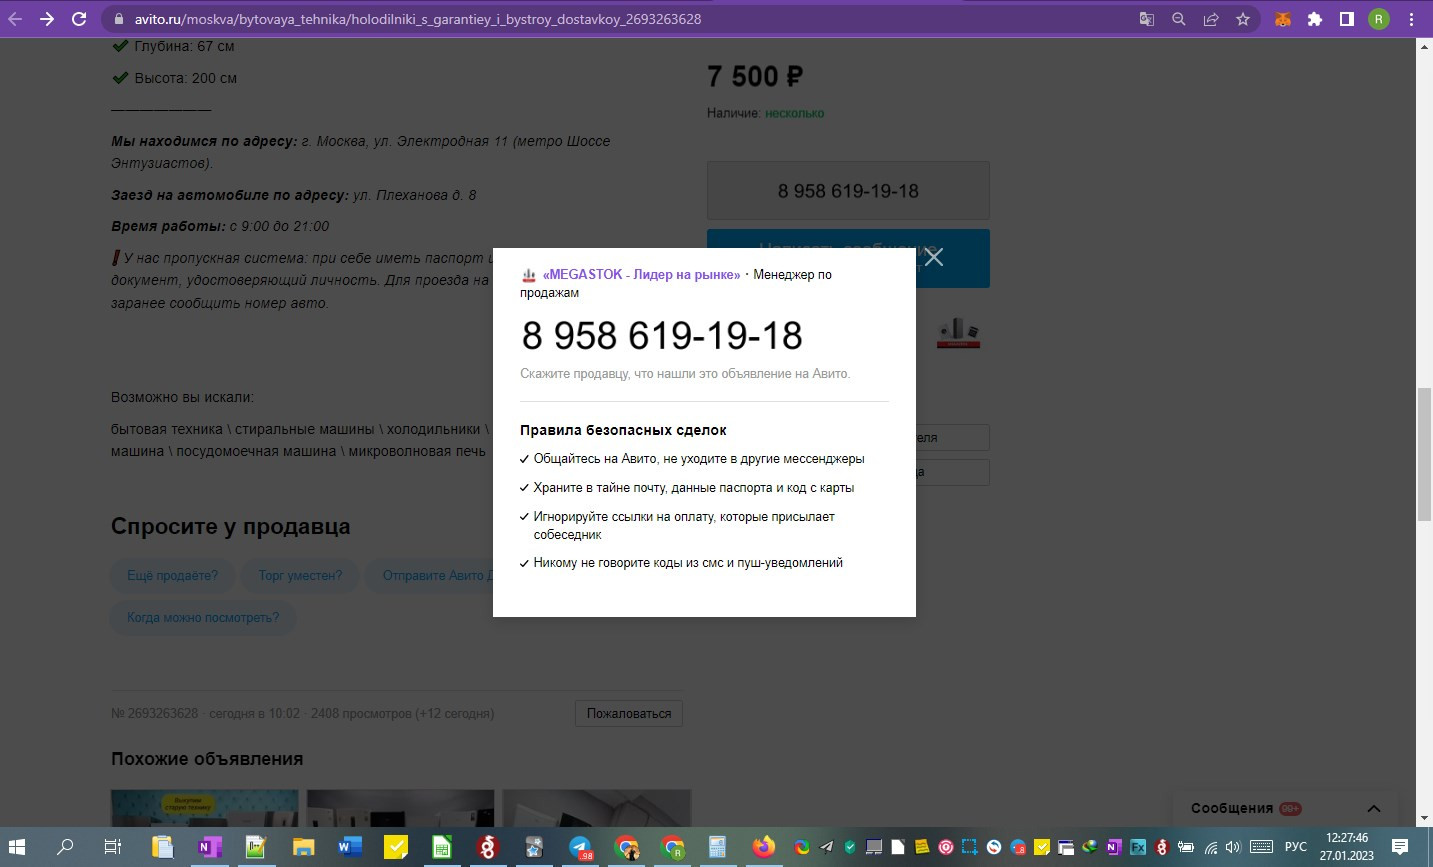
Task: Click the 8 958 619-19-18 phone button
Action: (x=848, y=190)
